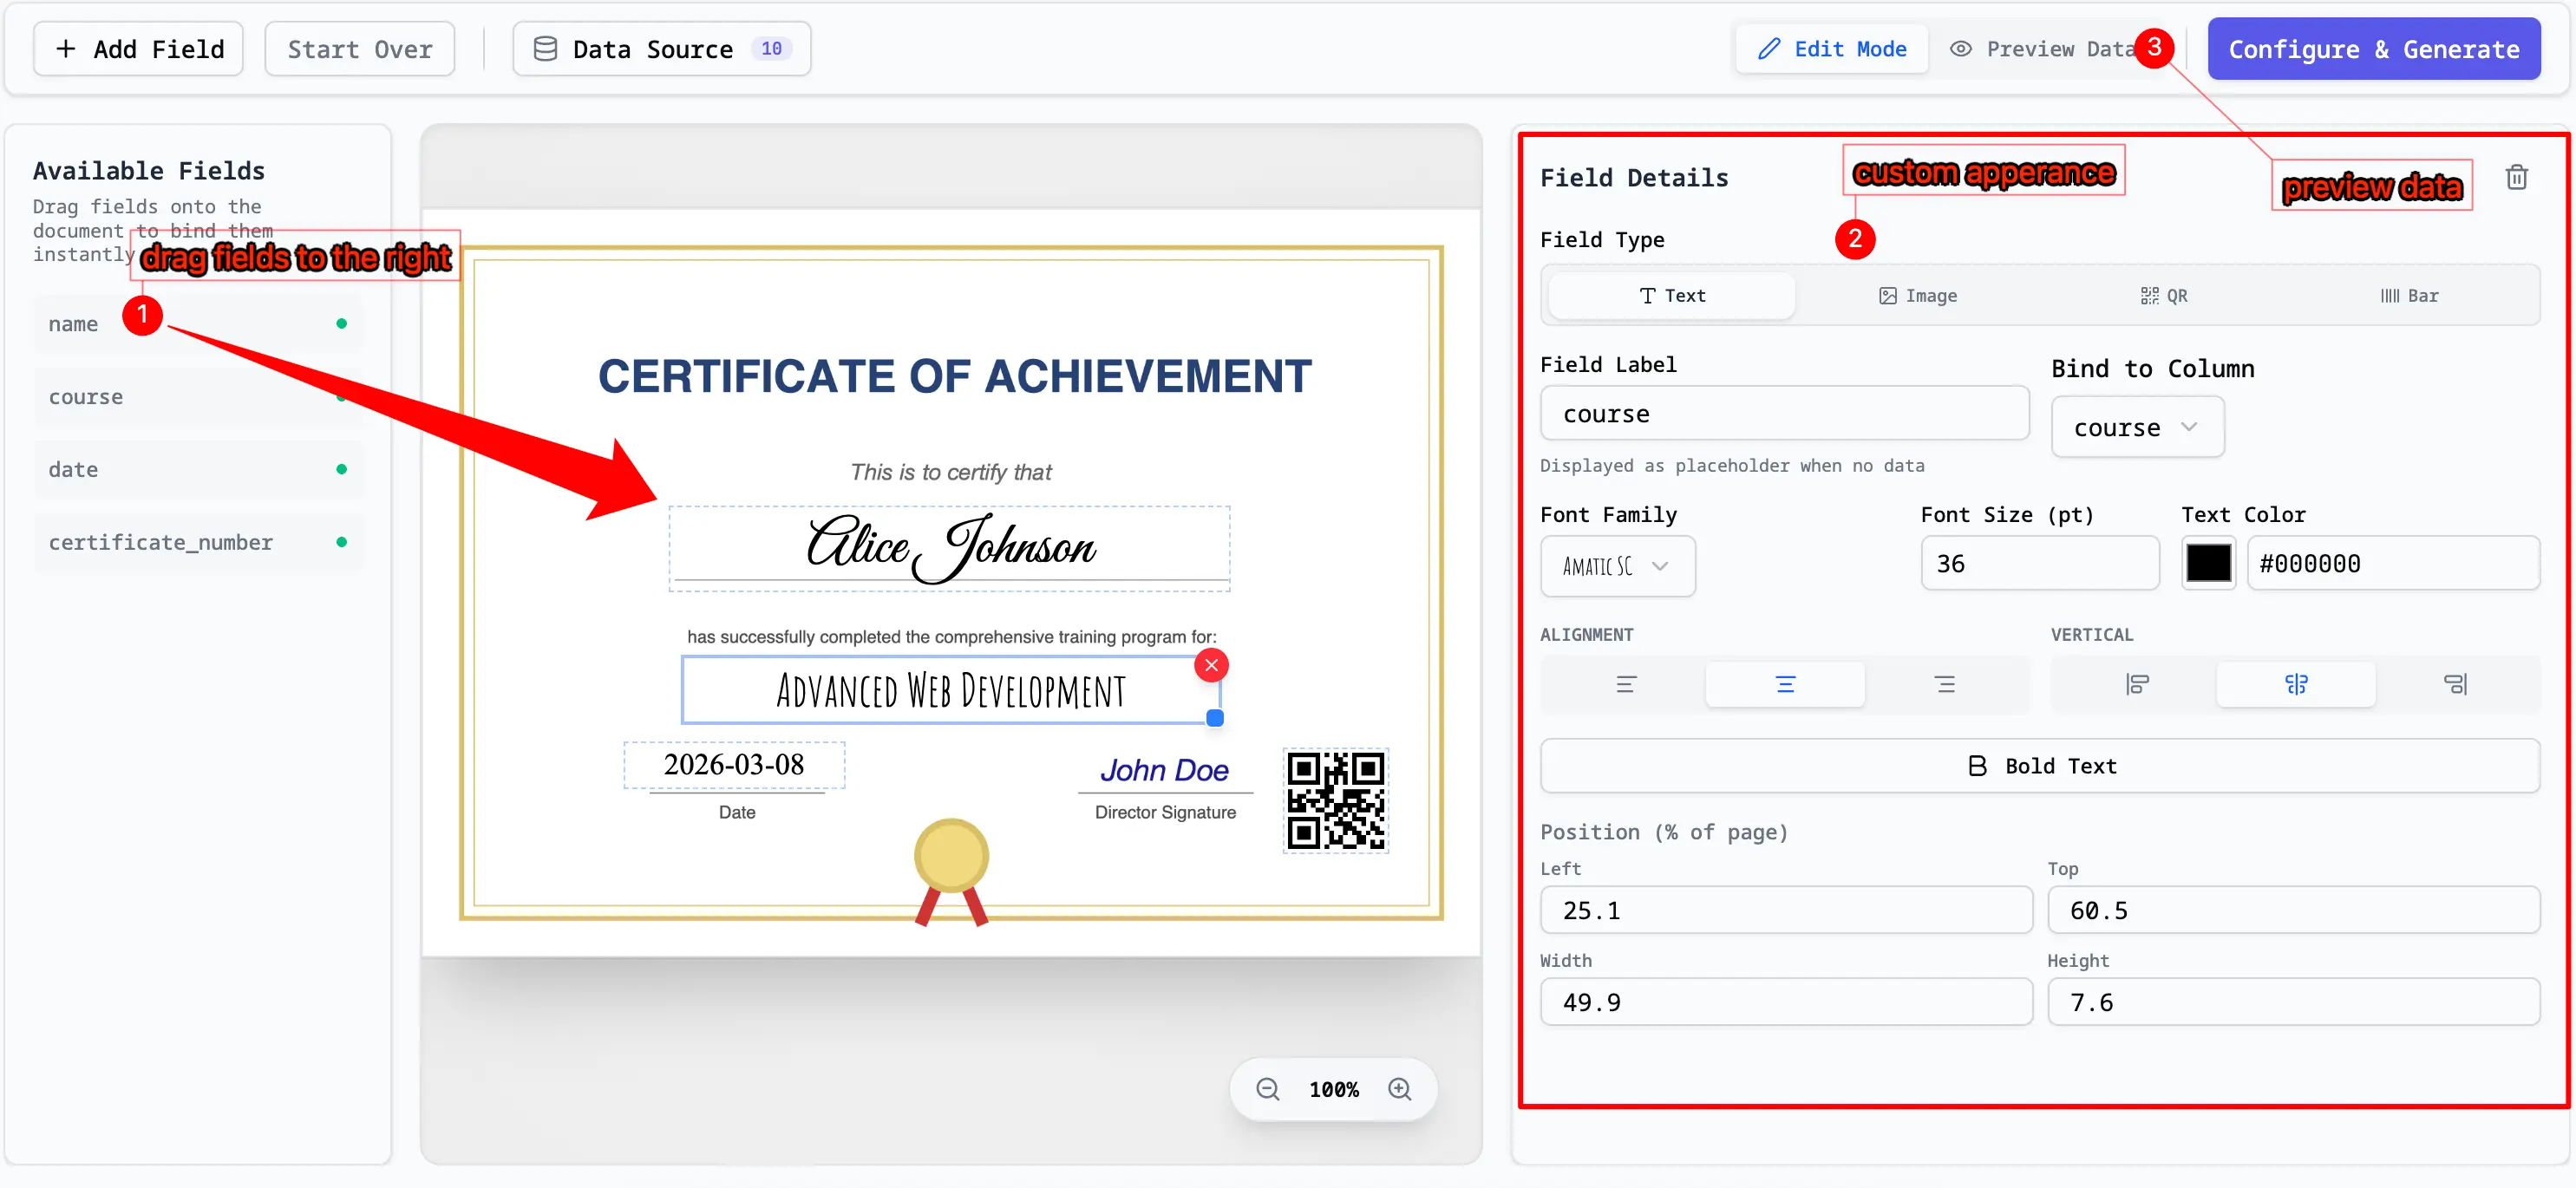
Task: Set vertical alignment to top
Action: (2136, 684)
